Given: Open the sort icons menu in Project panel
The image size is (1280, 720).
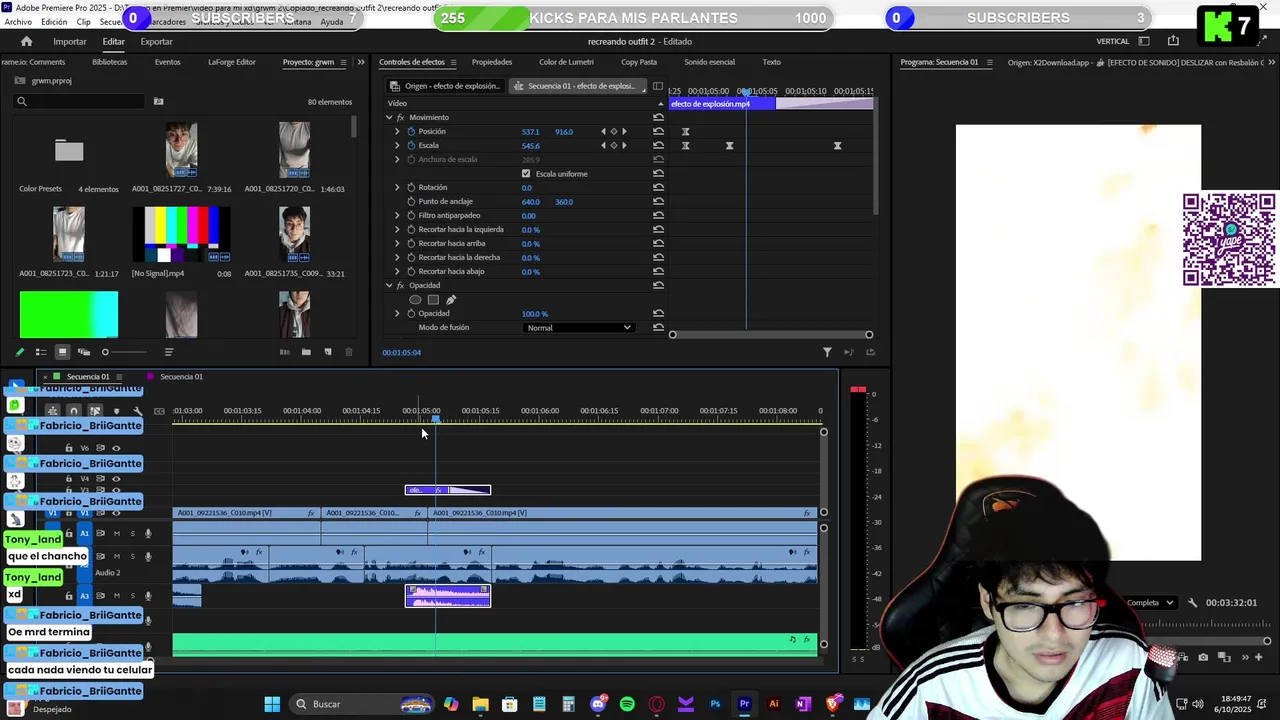Looking at the screenshot, I should 168,352.
